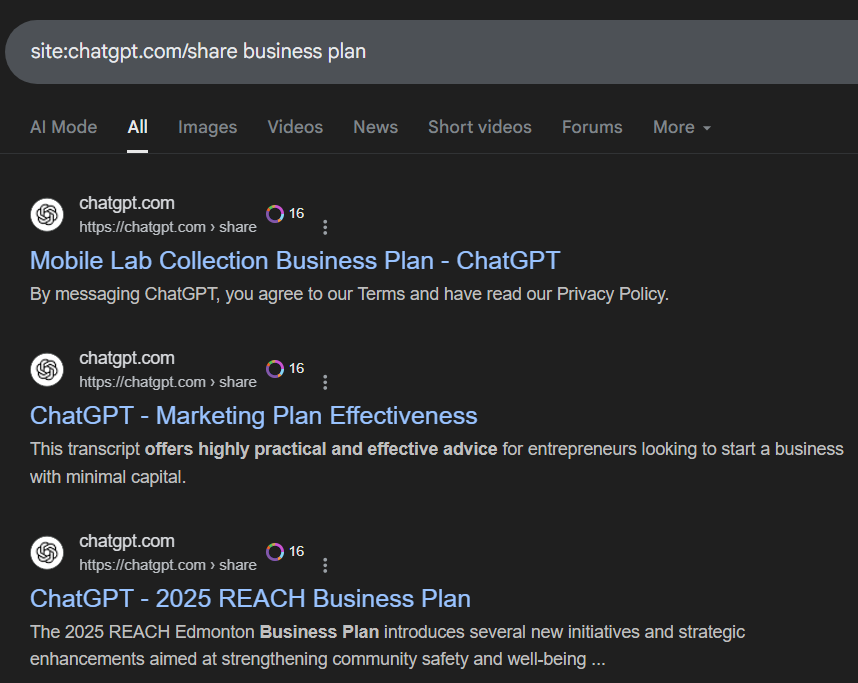Switch to Forums tab

coord(592,127)
